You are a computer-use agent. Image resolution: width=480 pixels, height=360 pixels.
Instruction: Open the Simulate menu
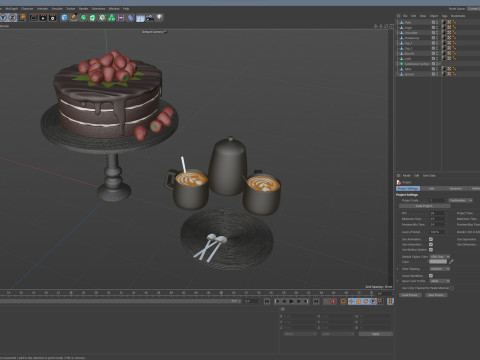click(x=57, y=8)
